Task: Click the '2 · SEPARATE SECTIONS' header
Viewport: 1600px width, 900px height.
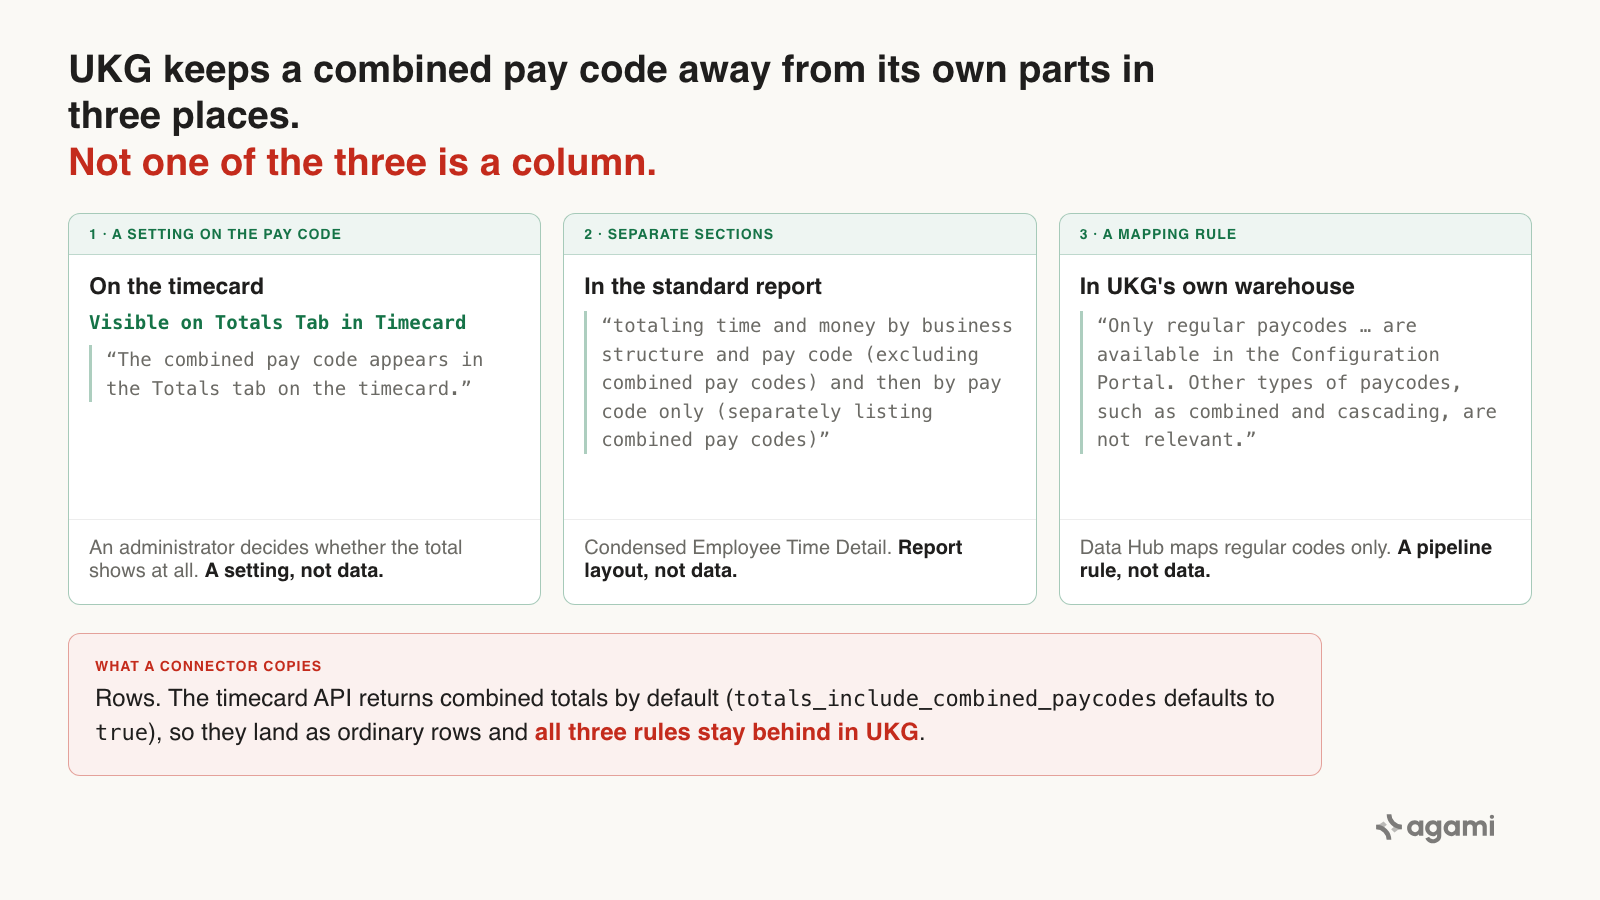Action: coord(678,234)
